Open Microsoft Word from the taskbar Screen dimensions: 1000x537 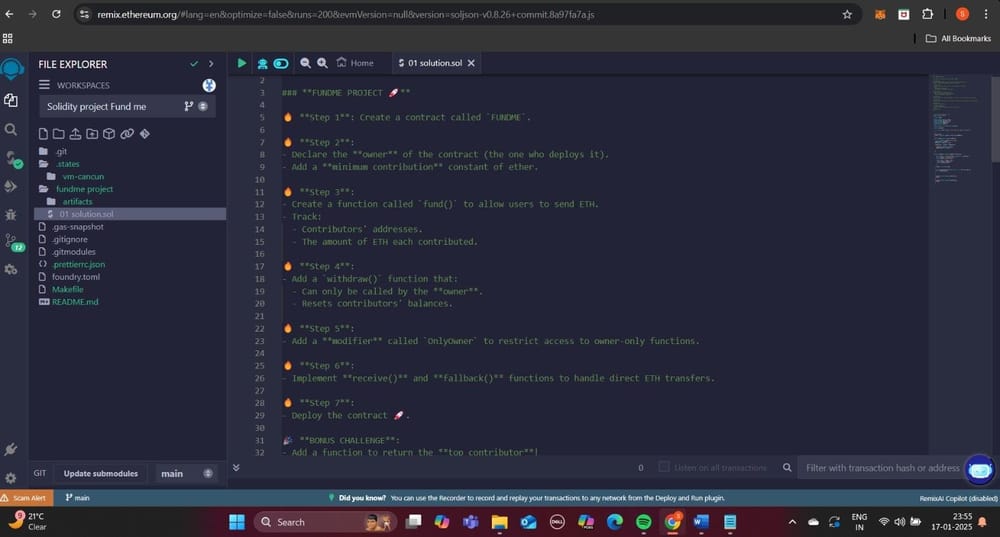point(701,522)
